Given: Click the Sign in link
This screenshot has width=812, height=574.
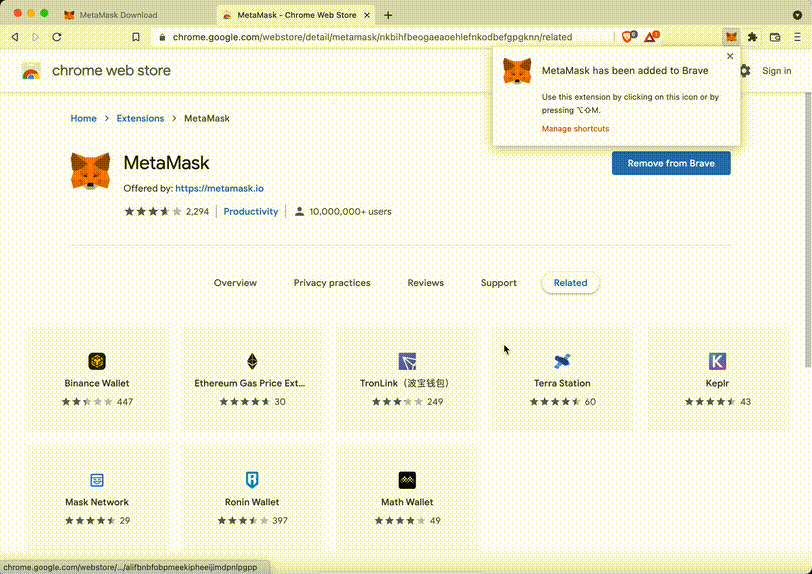Looking at the screenshot, I should (776, 71).
